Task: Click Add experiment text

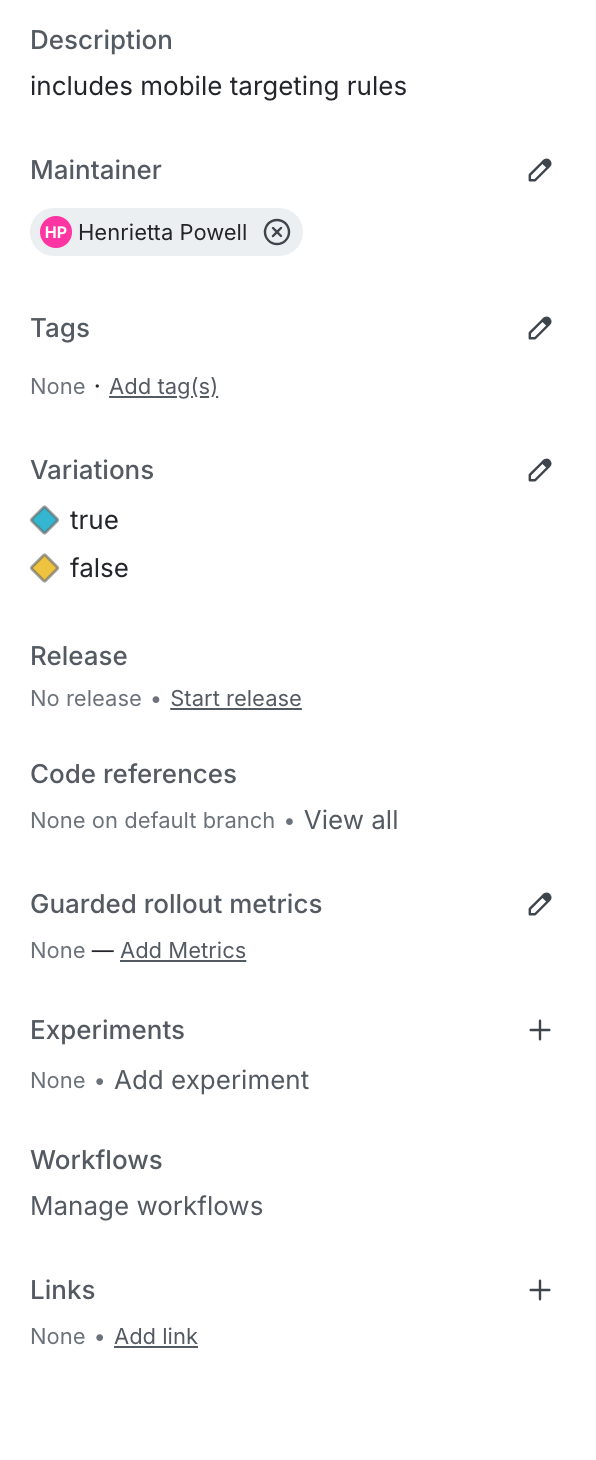Action: pyautogui.click(x=211, y=1080)
